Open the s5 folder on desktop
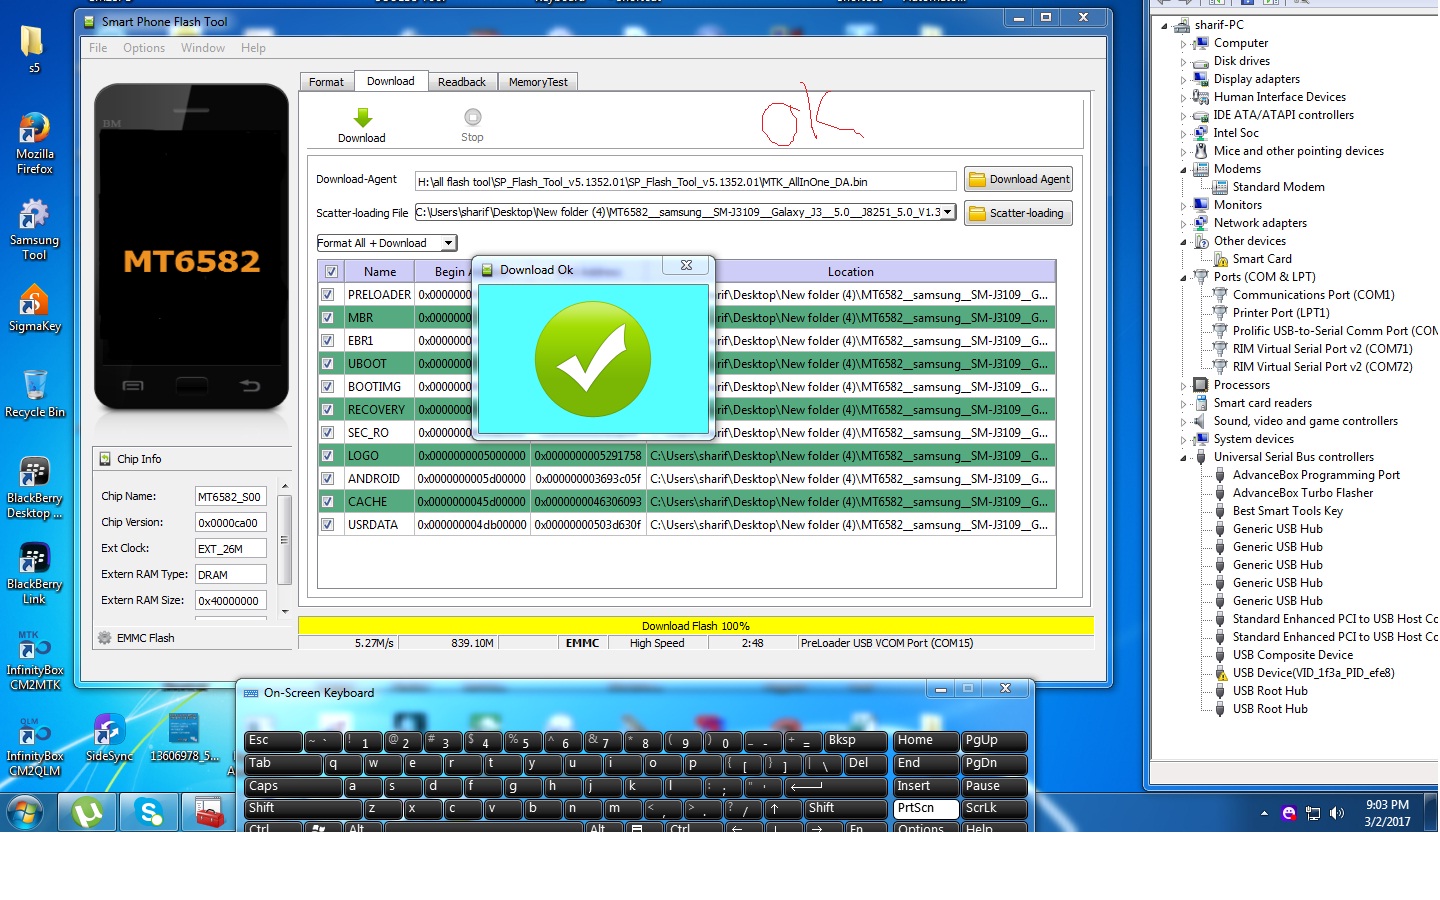The width and height of the screenshot is (1440, 900). 33,48
